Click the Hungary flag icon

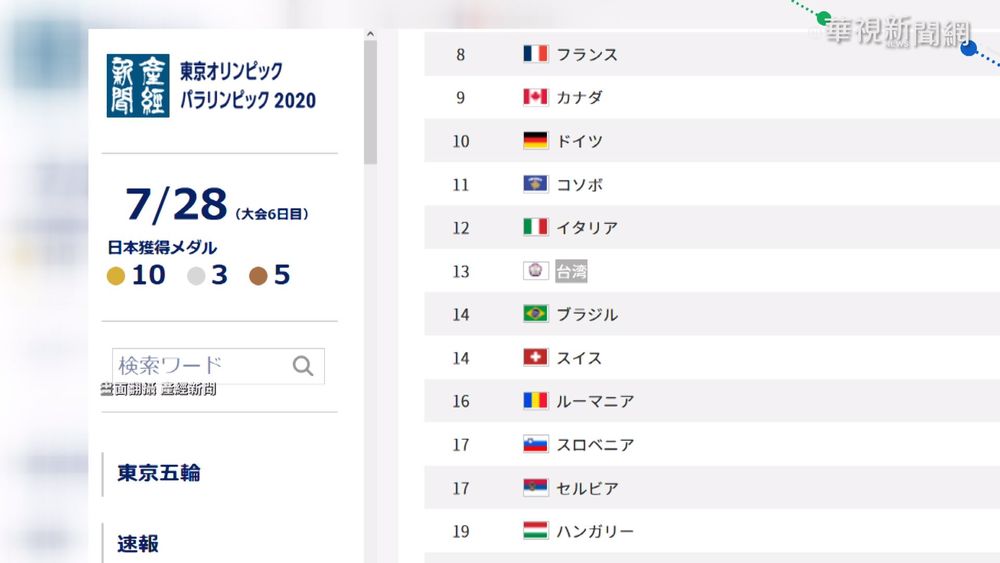pyautogui.click(x=535, y=531)
